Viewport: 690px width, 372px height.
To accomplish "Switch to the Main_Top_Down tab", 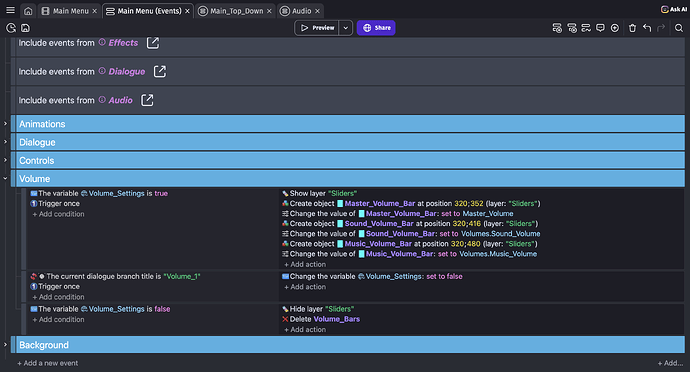I will click(x=236, y=11).
